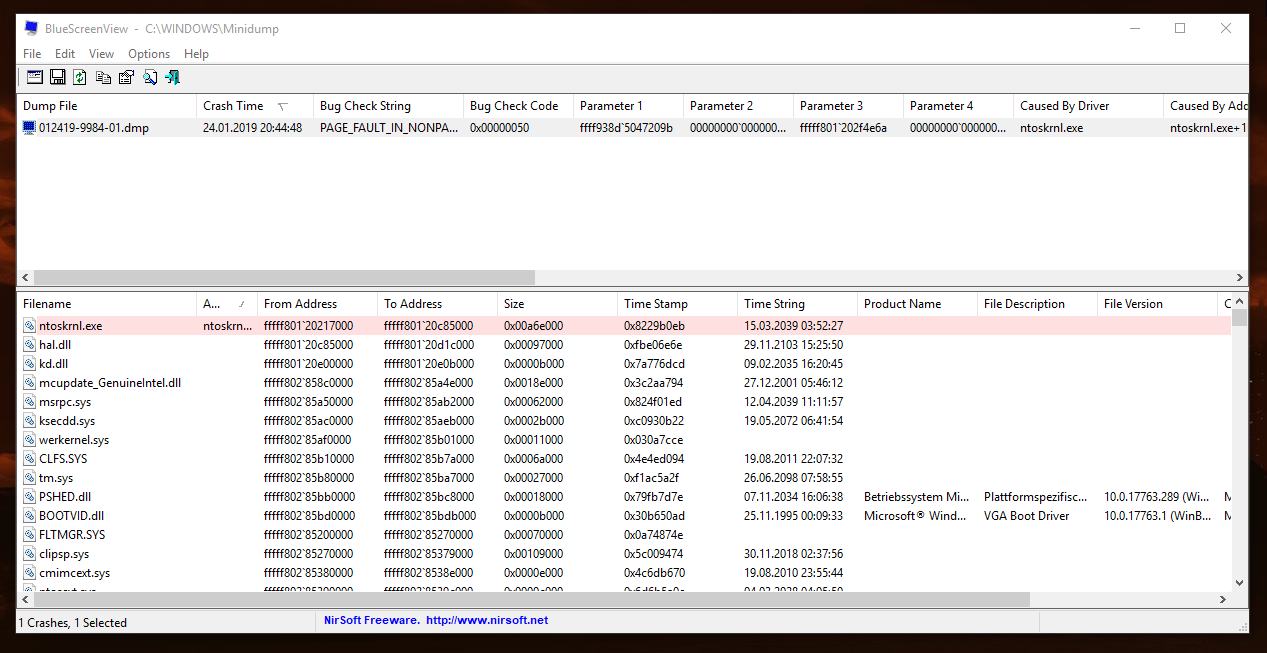
Task: Open Find with the magnifier toolbar icon
Action: pyautogui.click(x=149, y=77)
